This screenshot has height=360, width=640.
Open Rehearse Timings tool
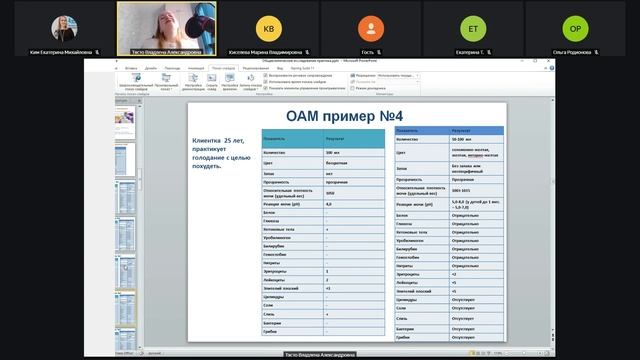point(230,82)
